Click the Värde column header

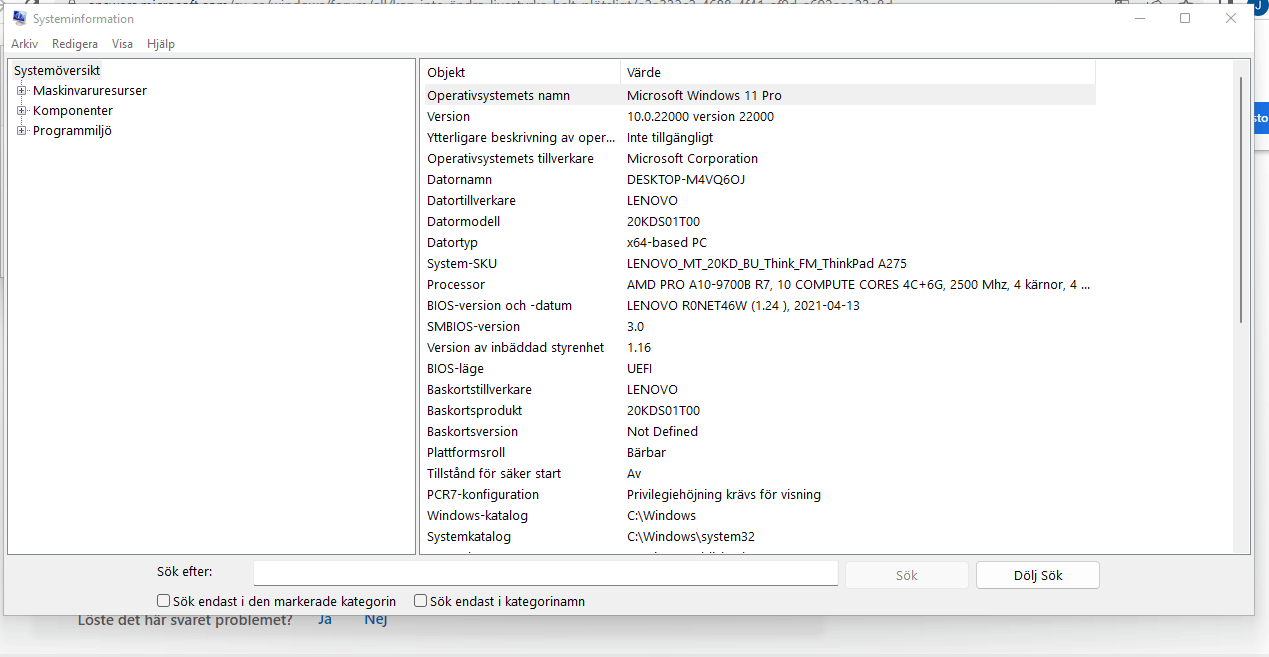tap(858, 72)
